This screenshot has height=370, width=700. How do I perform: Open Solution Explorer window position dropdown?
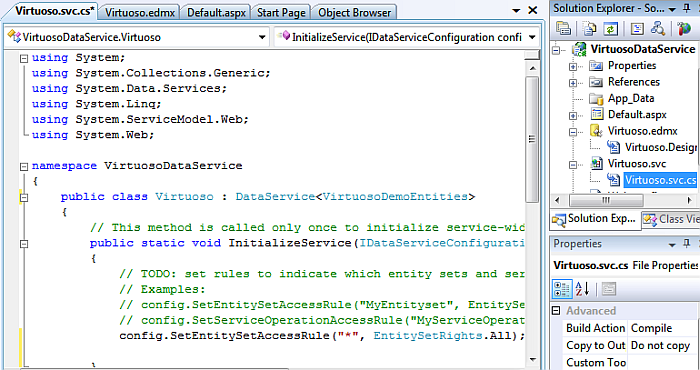tap(672, 8)
